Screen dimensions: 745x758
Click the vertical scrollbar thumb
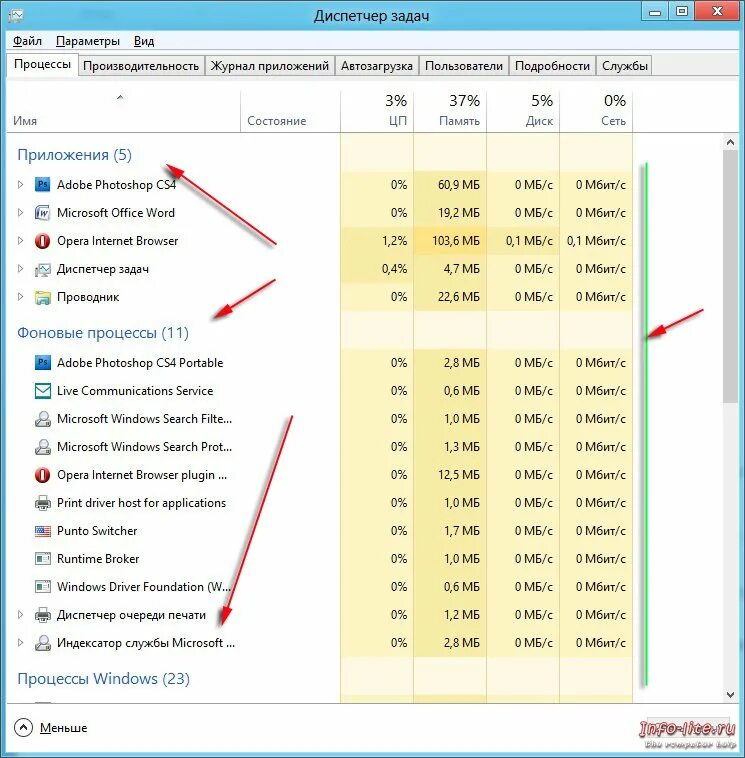[x=730, y=276]
